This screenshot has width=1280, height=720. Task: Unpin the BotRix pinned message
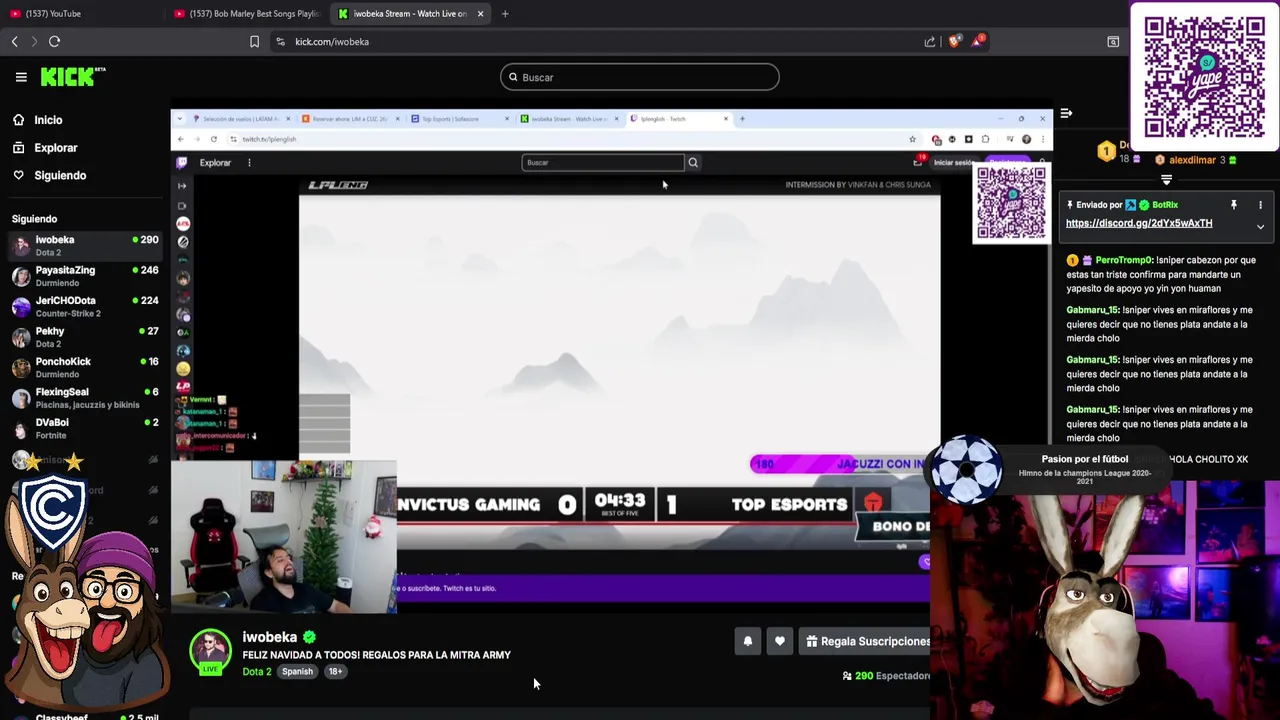1233,205
